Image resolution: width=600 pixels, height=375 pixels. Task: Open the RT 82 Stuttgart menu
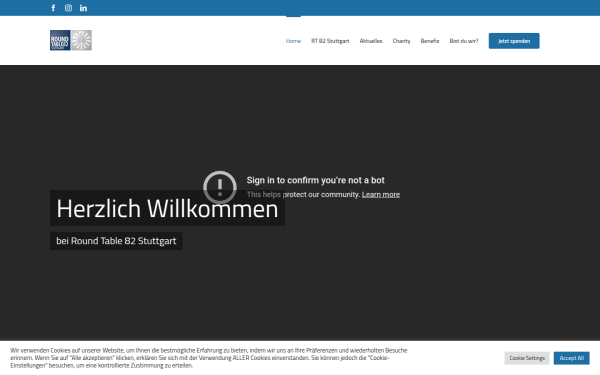point(330,41)
